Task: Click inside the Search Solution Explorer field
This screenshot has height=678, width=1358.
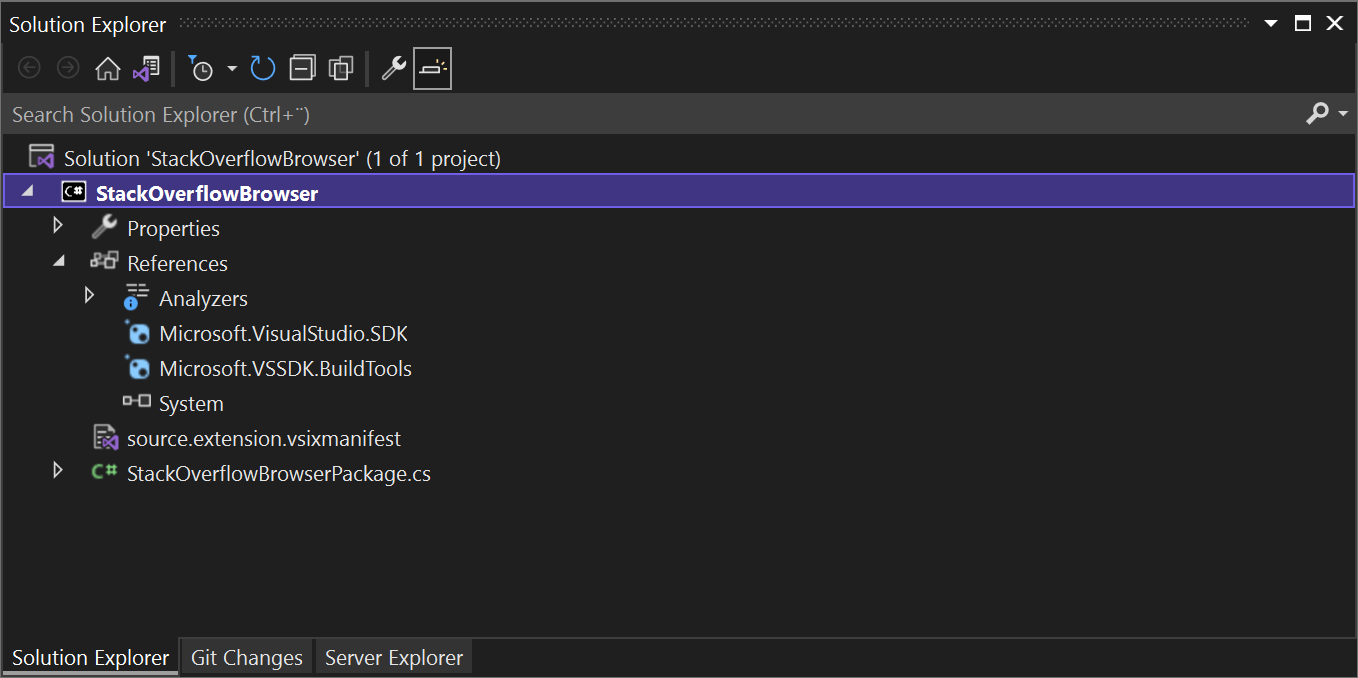Action: (x=400, y=113)
